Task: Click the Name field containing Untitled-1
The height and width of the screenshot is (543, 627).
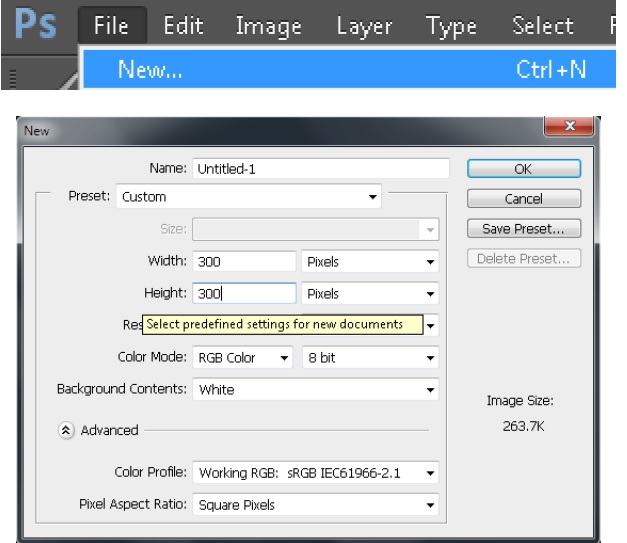Action: tap(320, 169)
